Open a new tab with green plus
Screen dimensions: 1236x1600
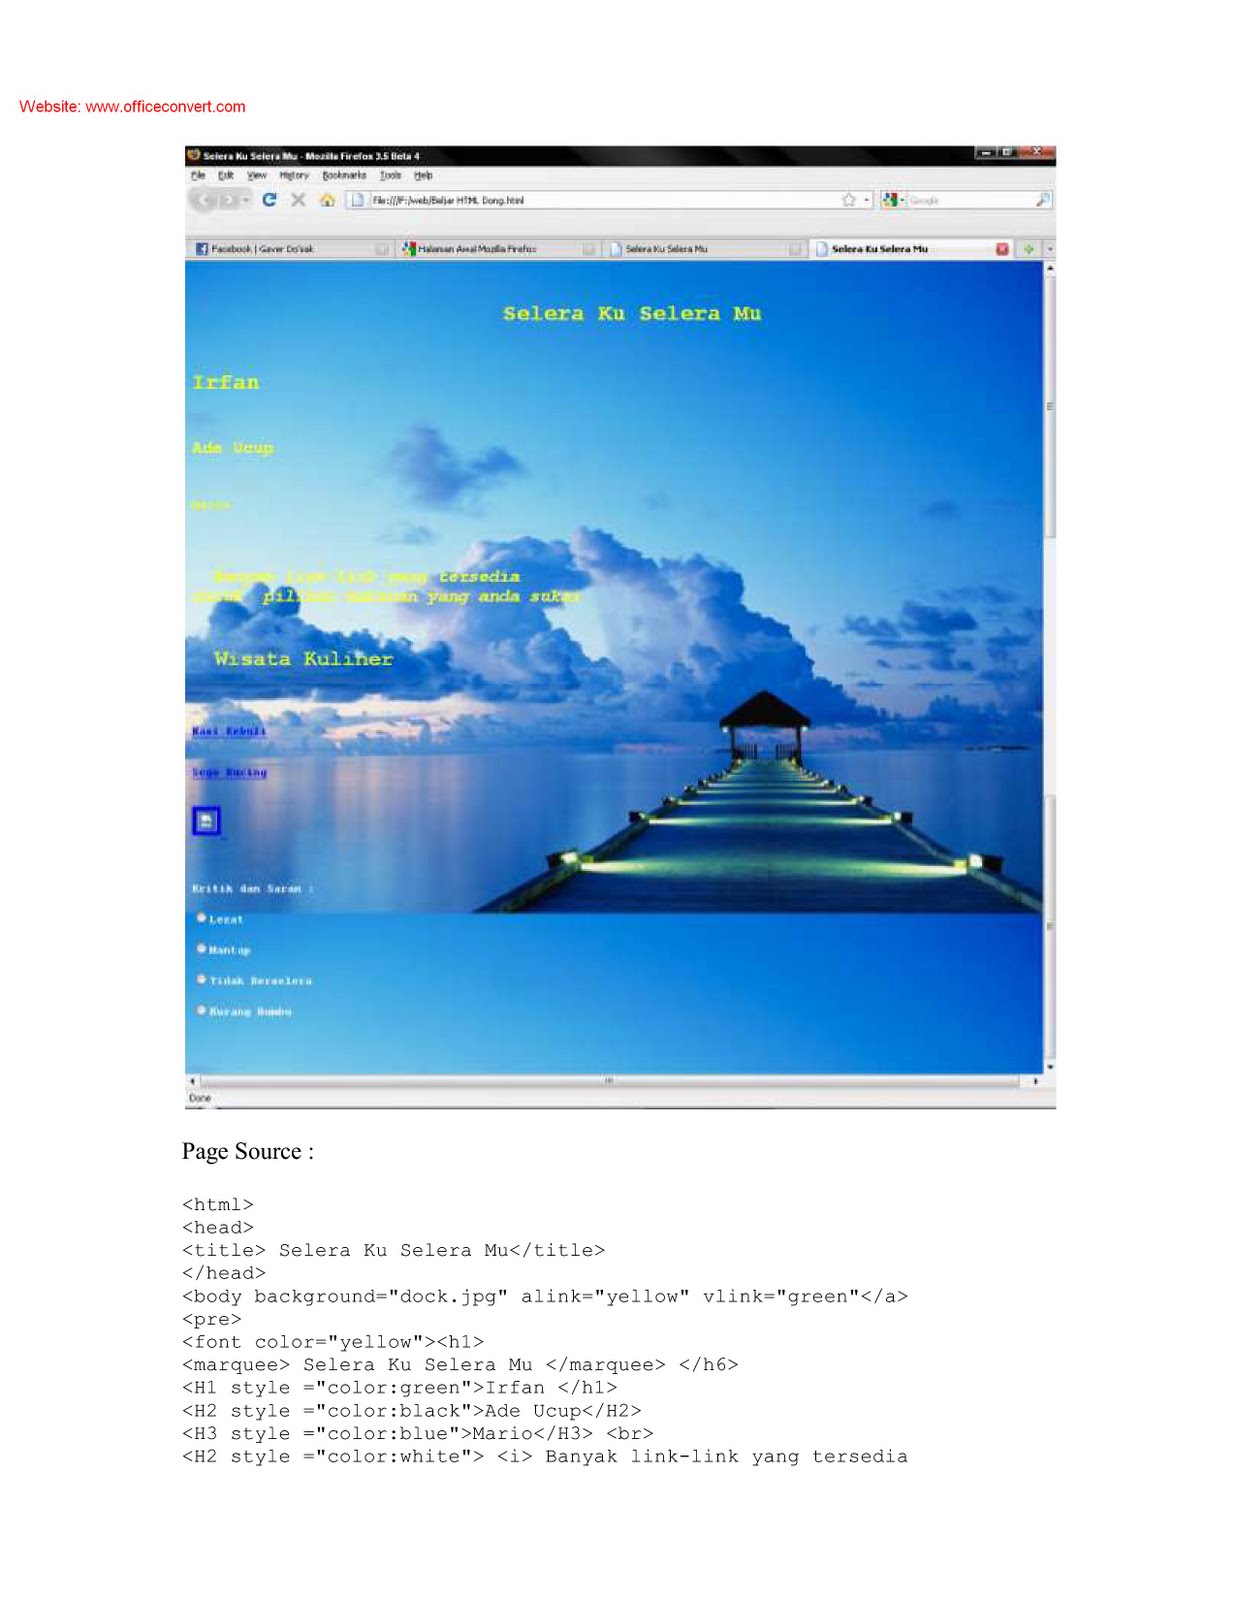[1028, 249]
